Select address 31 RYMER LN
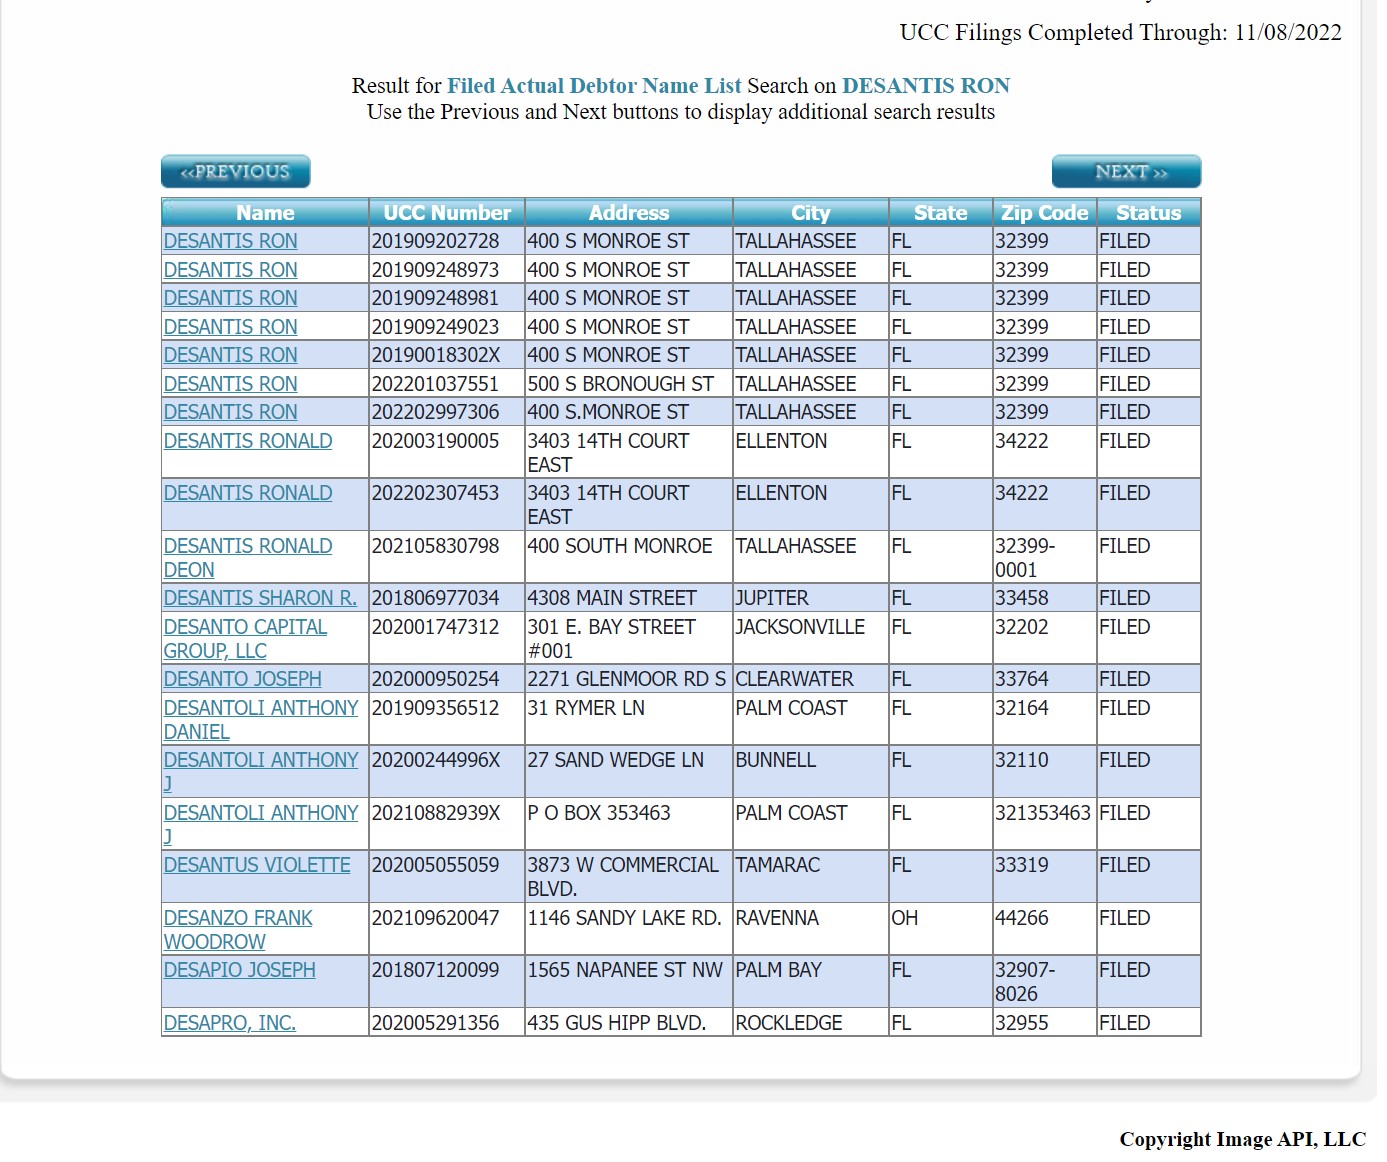 [x=629, y=719]
